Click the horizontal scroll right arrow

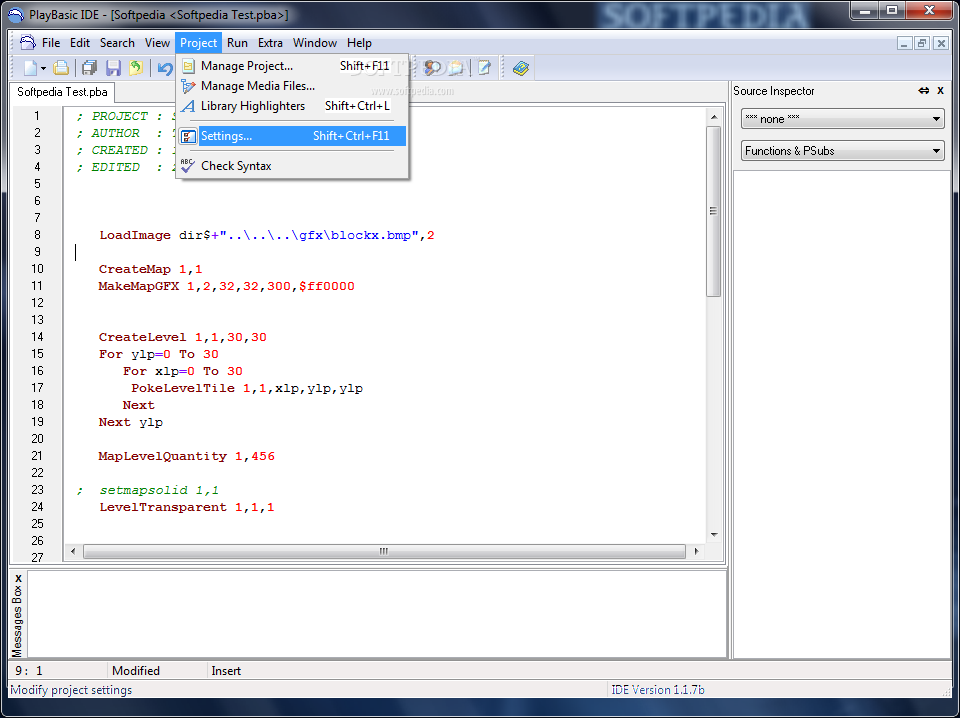click(696, 552)
